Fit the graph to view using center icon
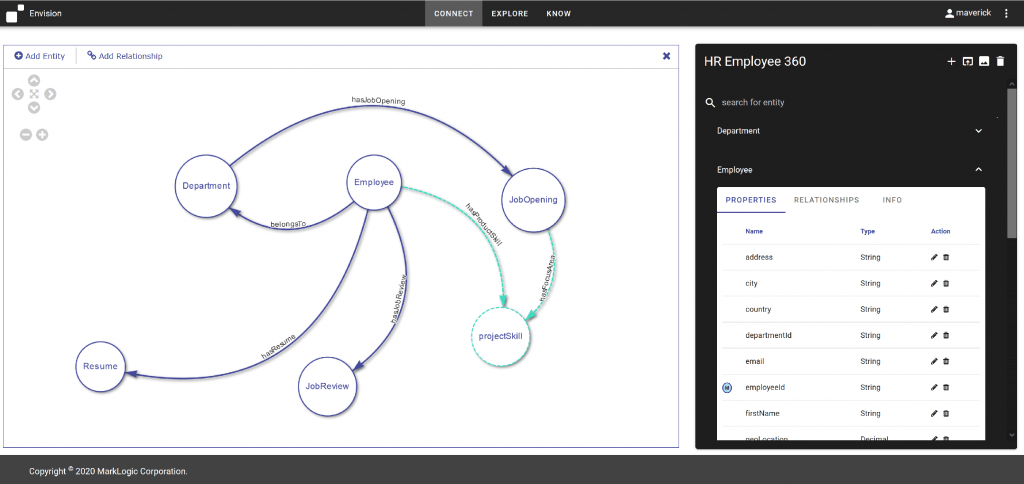Screen dimensions: 1024x484 [34, 94]
